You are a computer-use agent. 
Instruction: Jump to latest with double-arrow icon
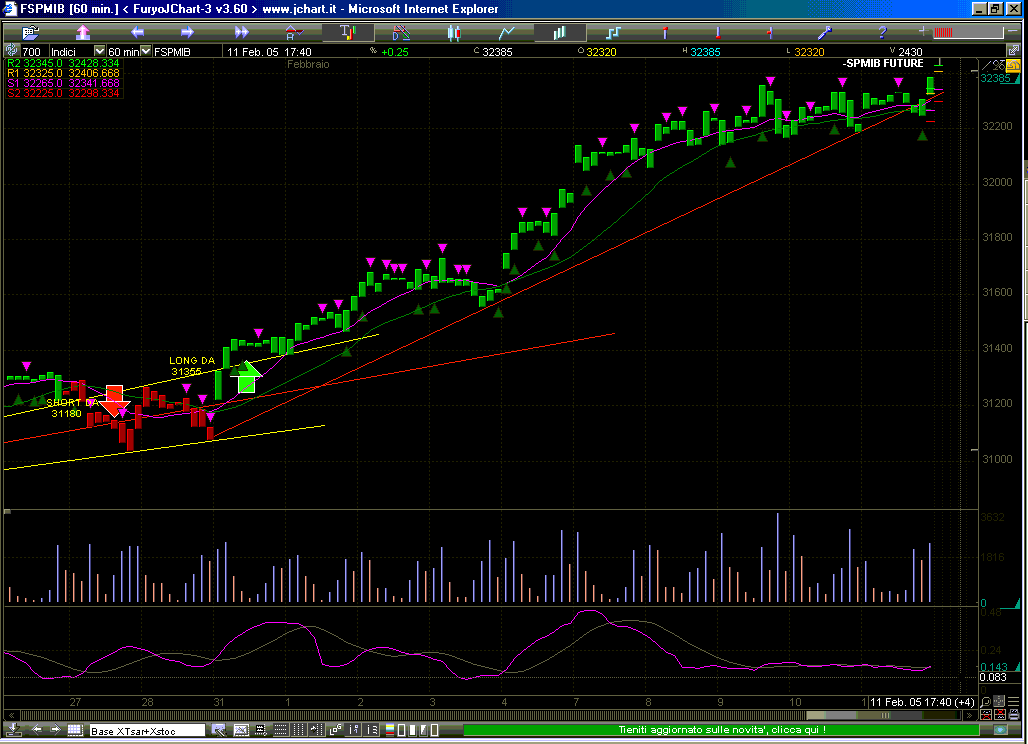click(241, 32)
